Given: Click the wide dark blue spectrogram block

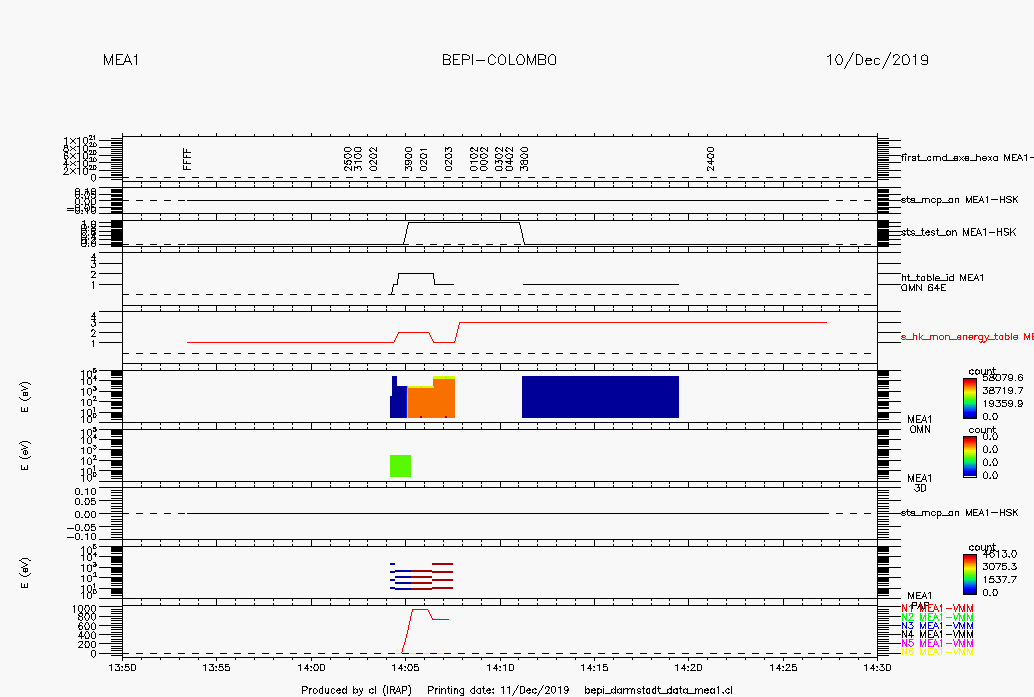Looking at the screenshot, I should (x=600, y=397).
